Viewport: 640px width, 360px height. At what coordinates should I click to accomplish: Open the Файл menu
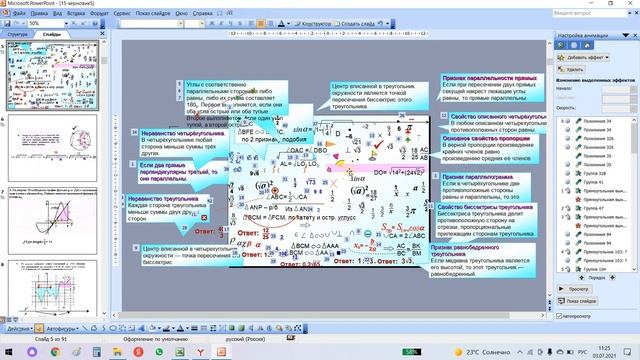coord(19,13)
